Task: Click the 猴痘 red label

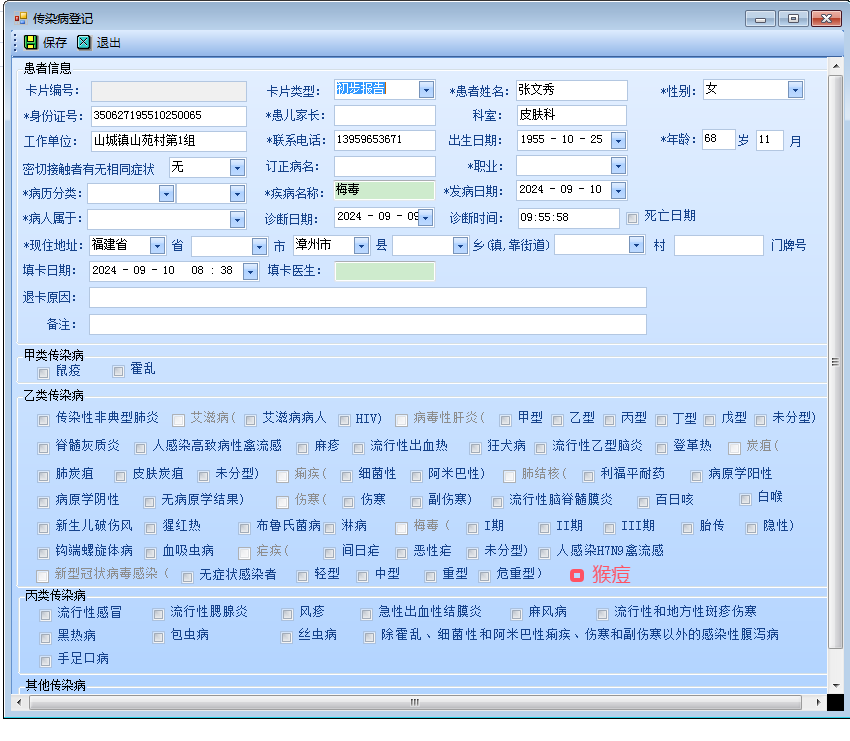Action: pyautogui.click(x=611, y=575)
